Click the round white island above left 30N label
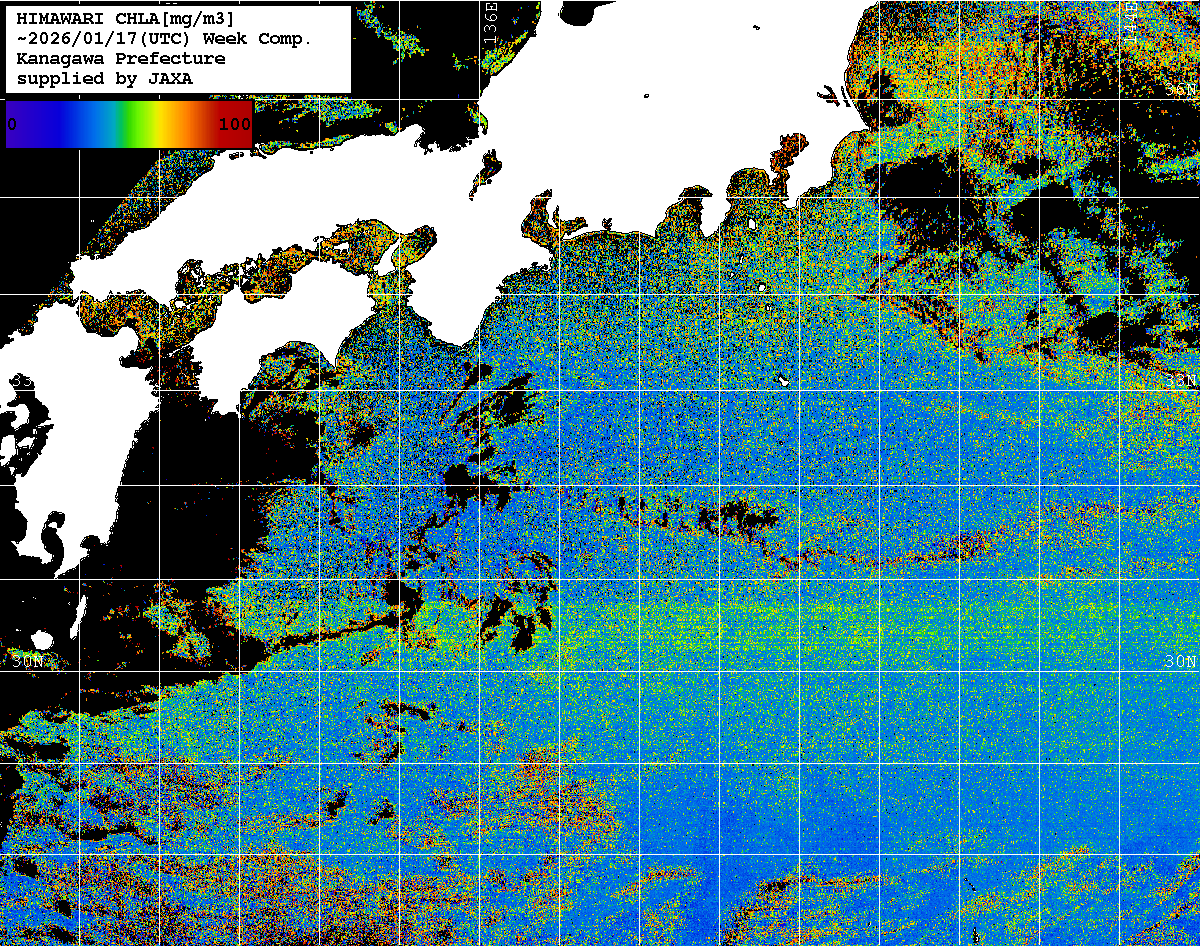 (41, 640)
